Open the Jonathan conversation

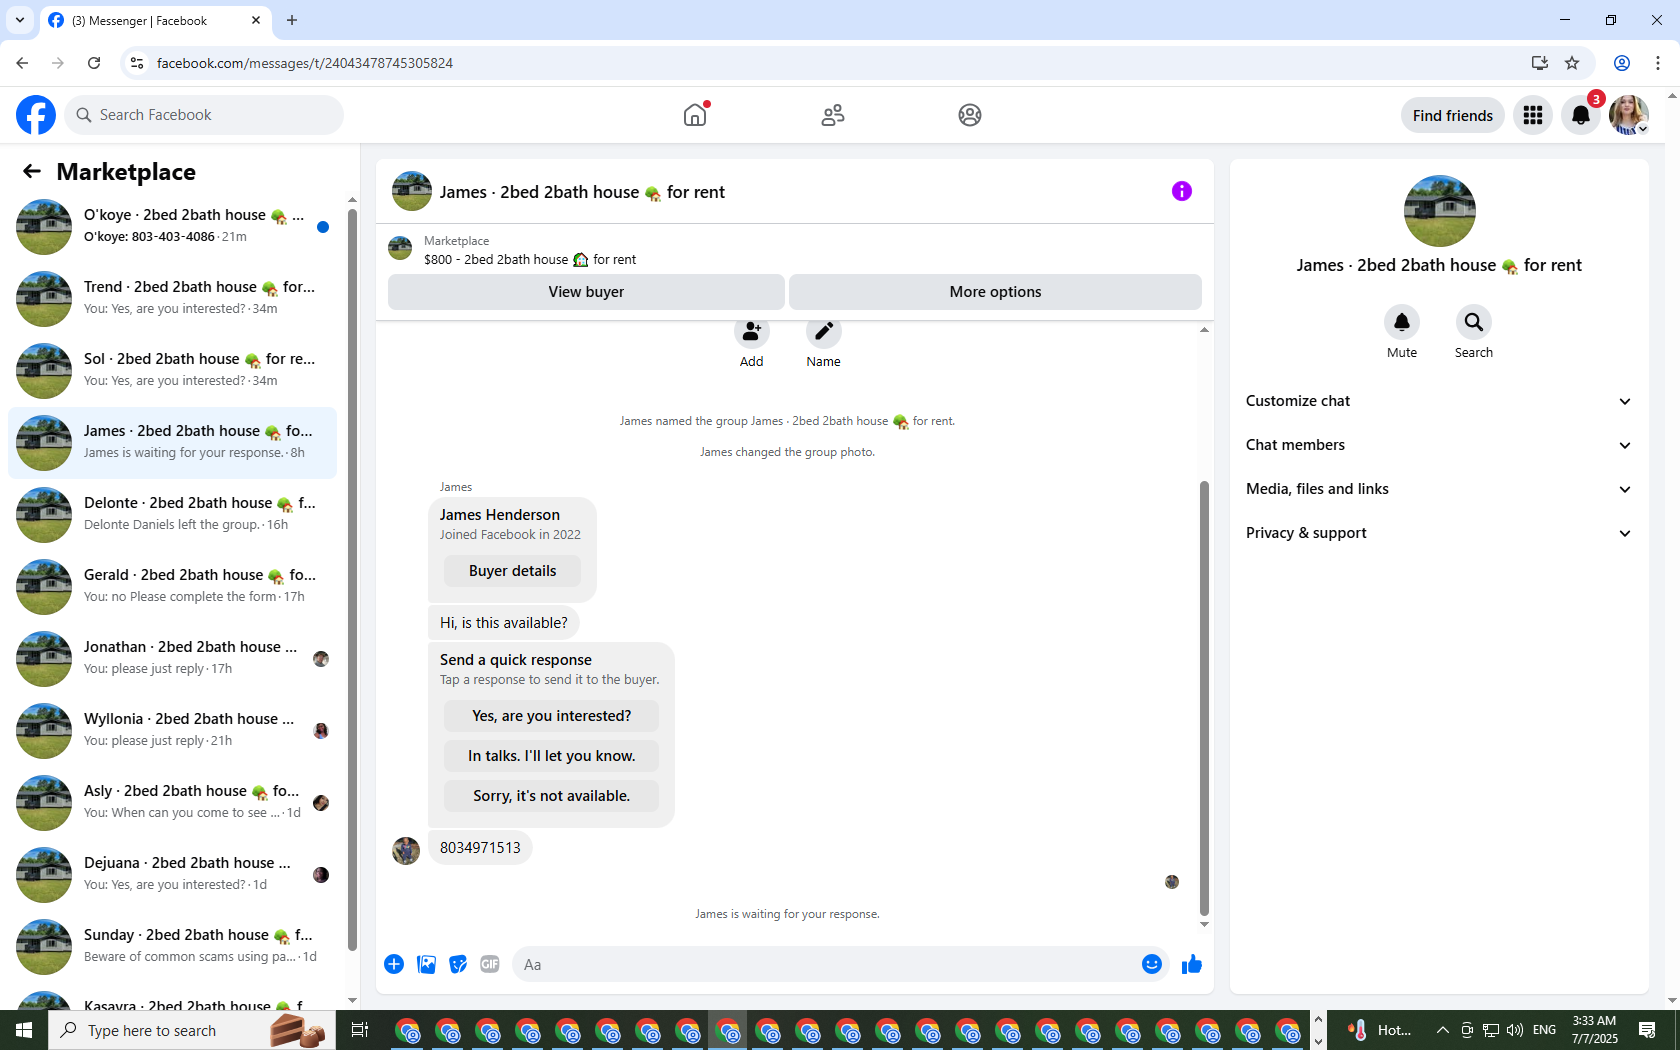(x=173, y=658)
